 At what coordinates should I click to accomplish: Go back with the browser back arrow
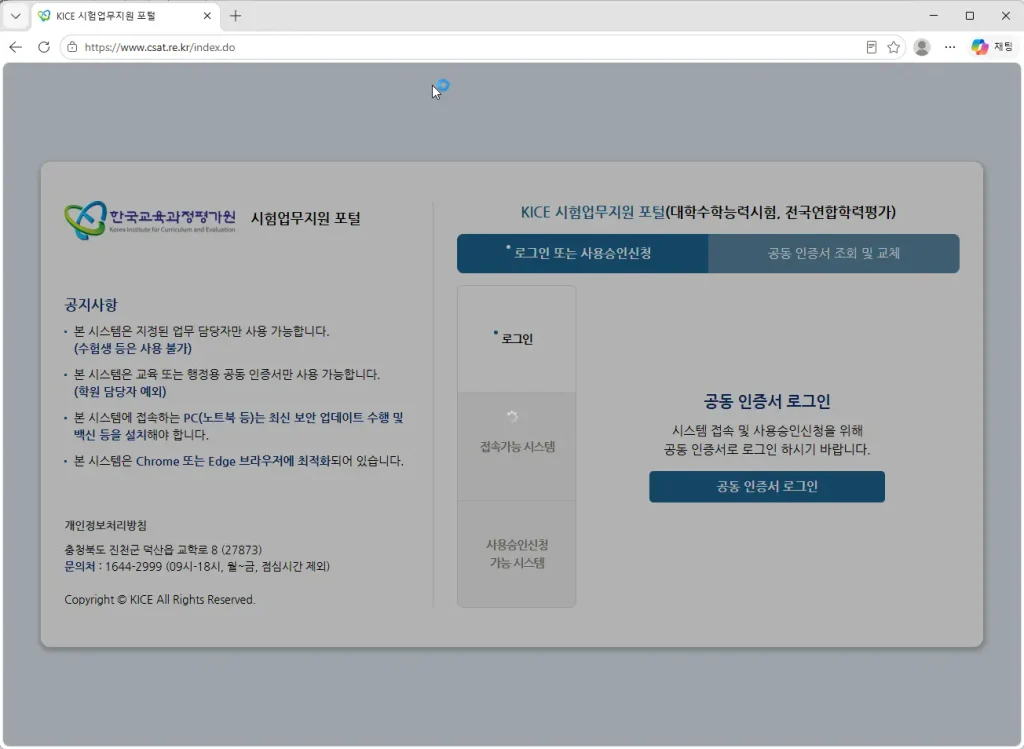click(x=16, y=47)
